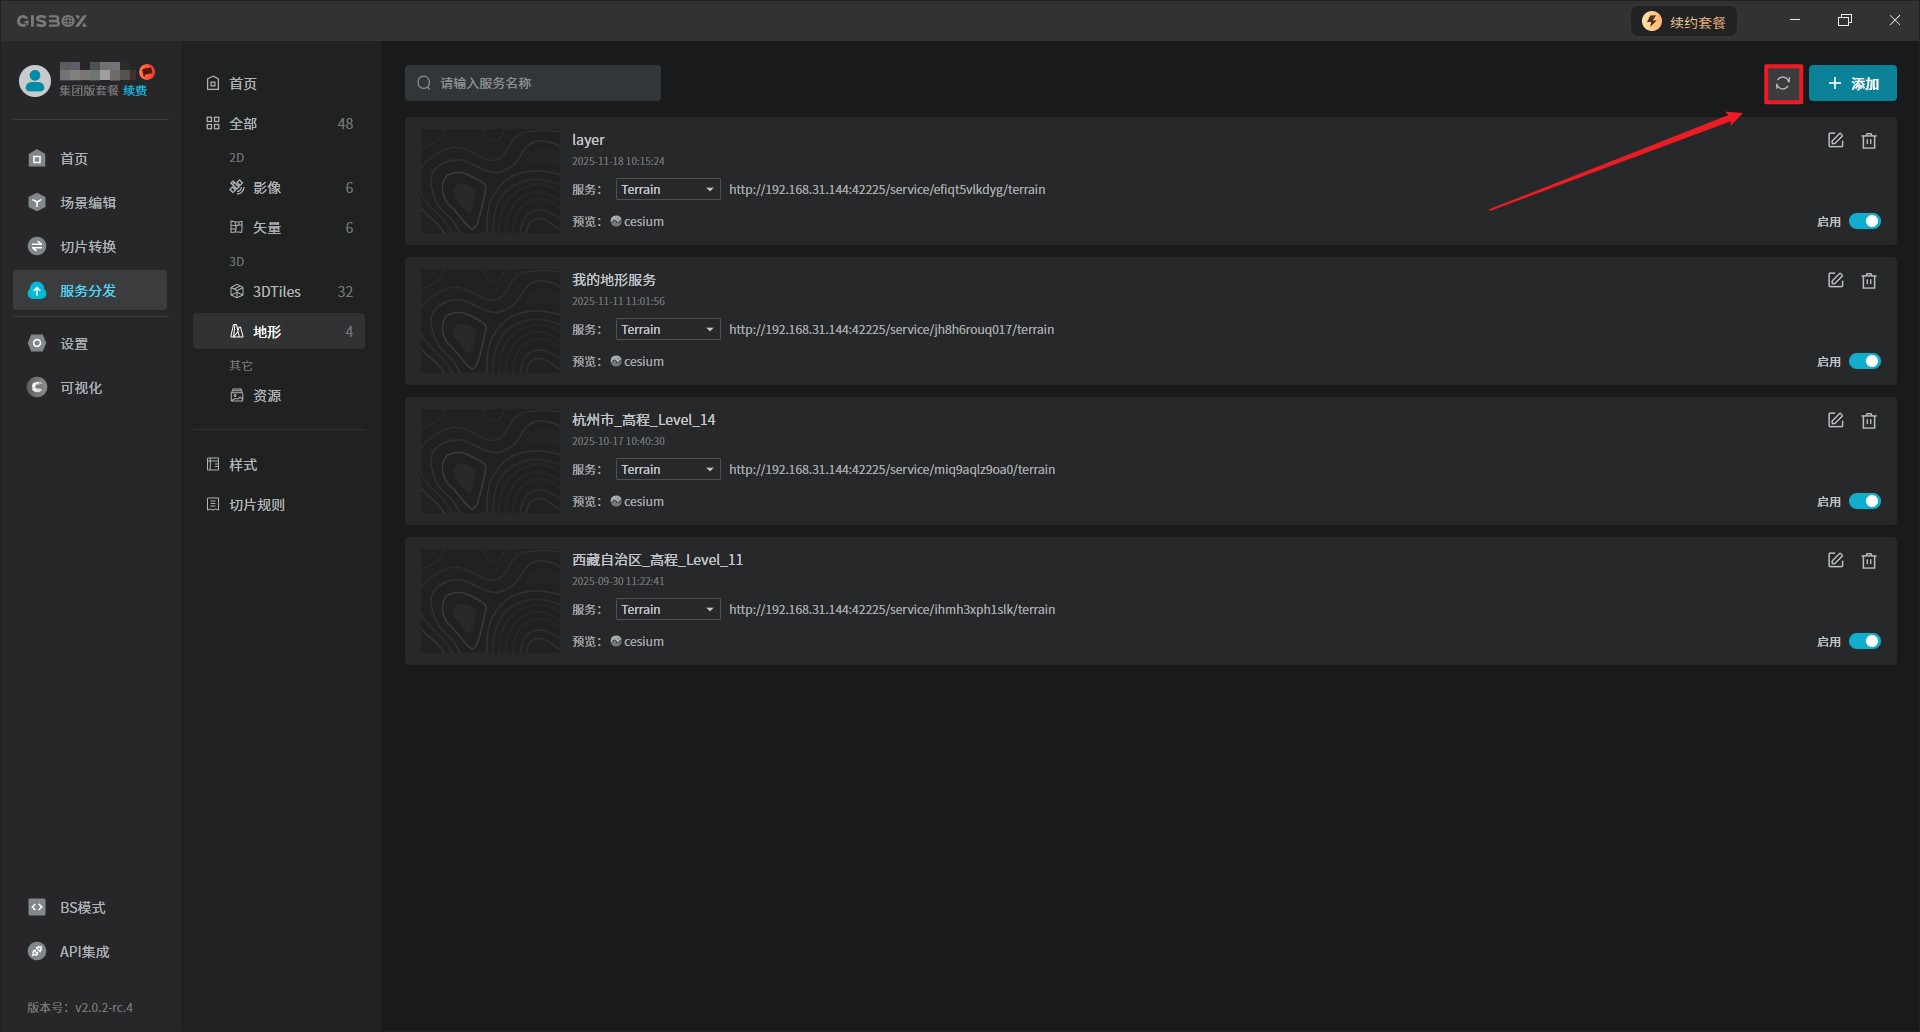Open the 续约套餐 renewal badge

point(1685,22)
